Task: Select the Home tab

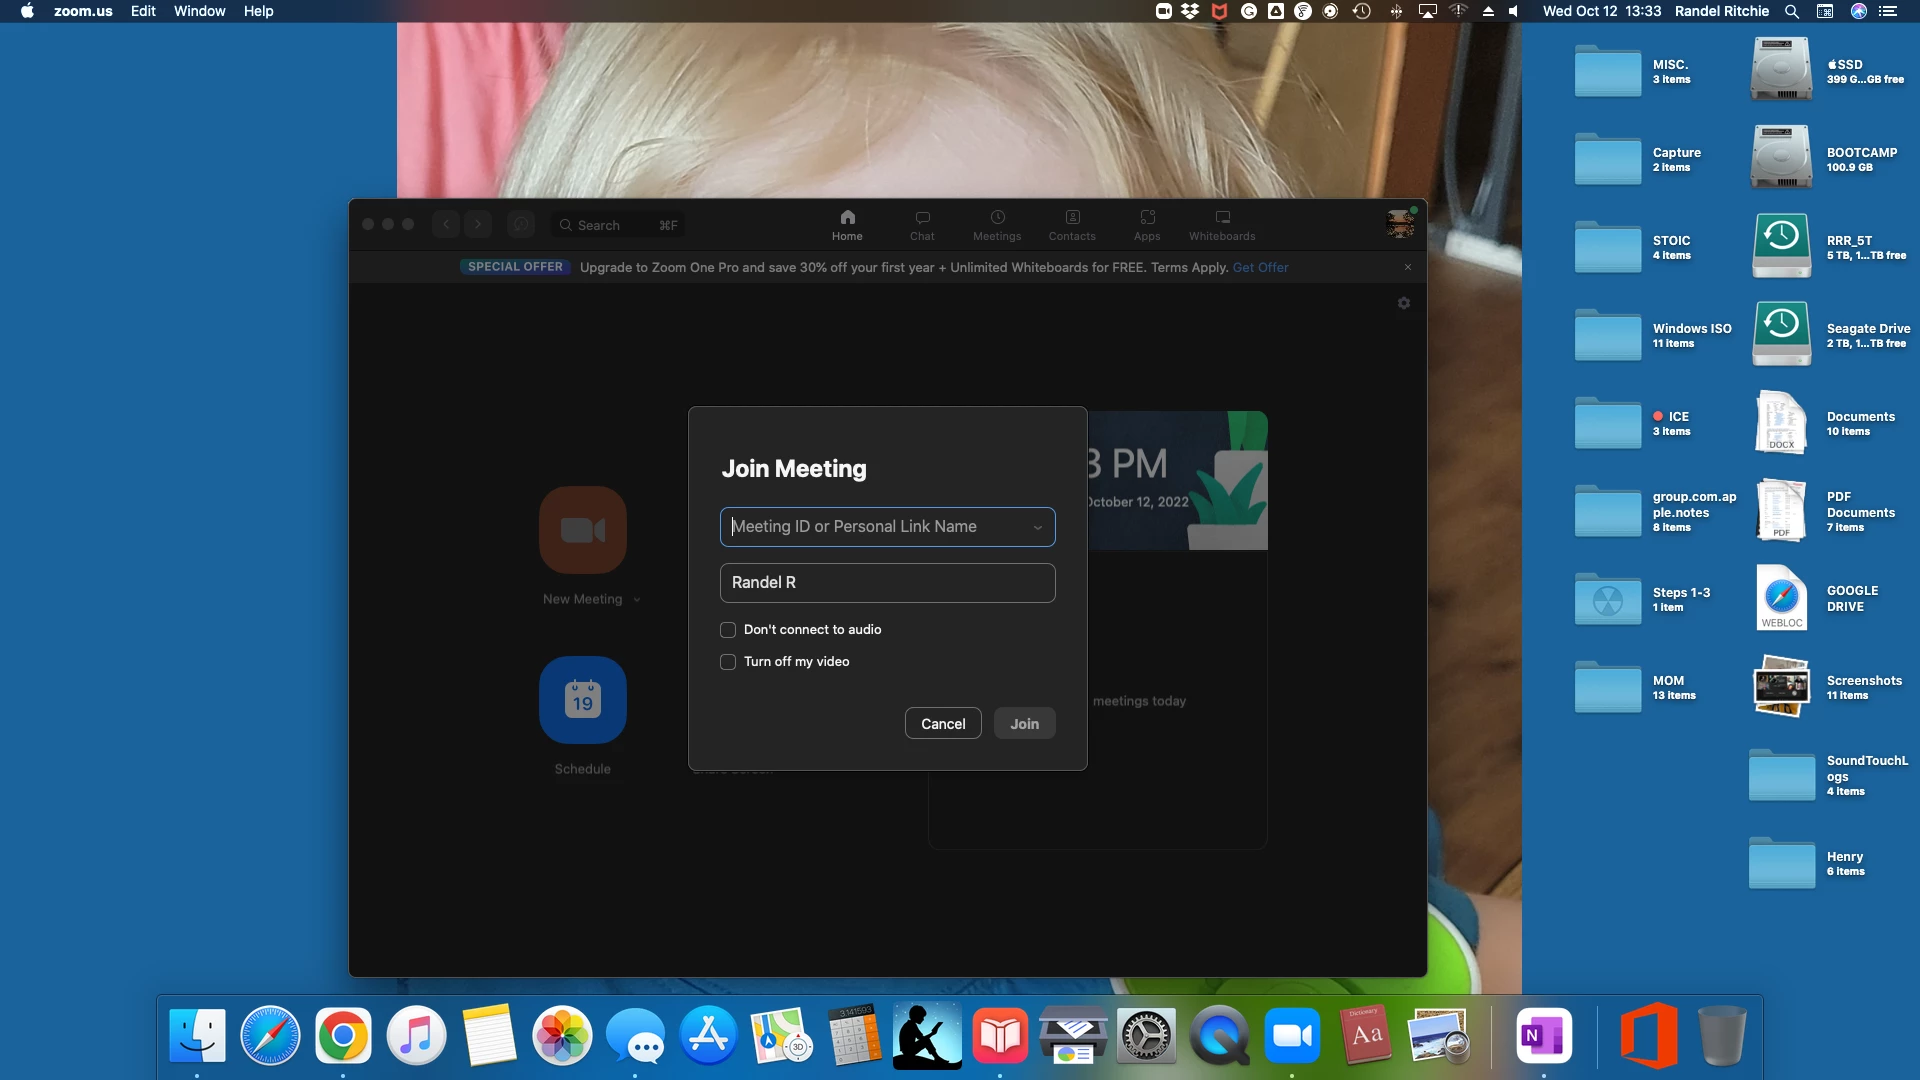Action: tap(847, 224)
